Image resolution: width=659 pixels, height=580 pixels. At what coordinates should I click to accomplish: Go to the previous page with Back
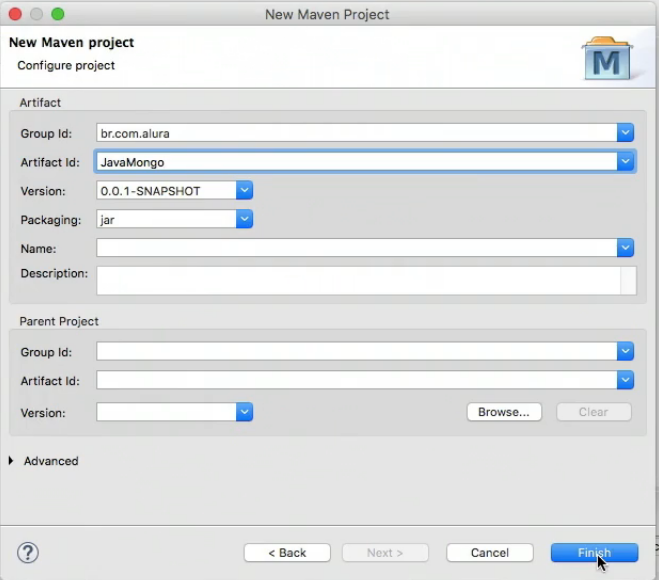287,552
